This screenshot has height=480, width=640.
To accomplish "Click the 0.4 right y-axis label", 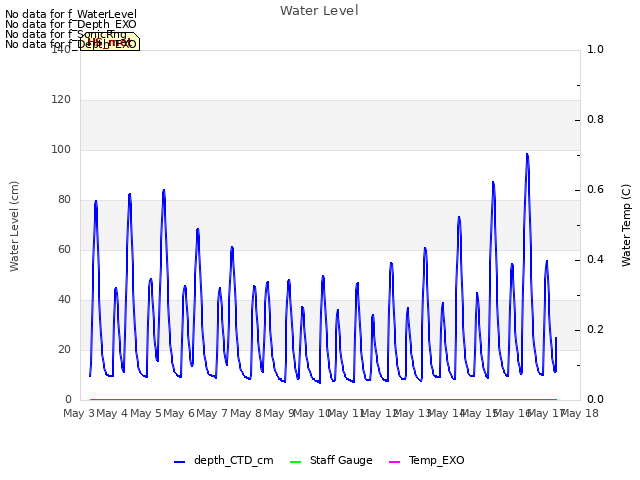I will [x=595, y=260].
